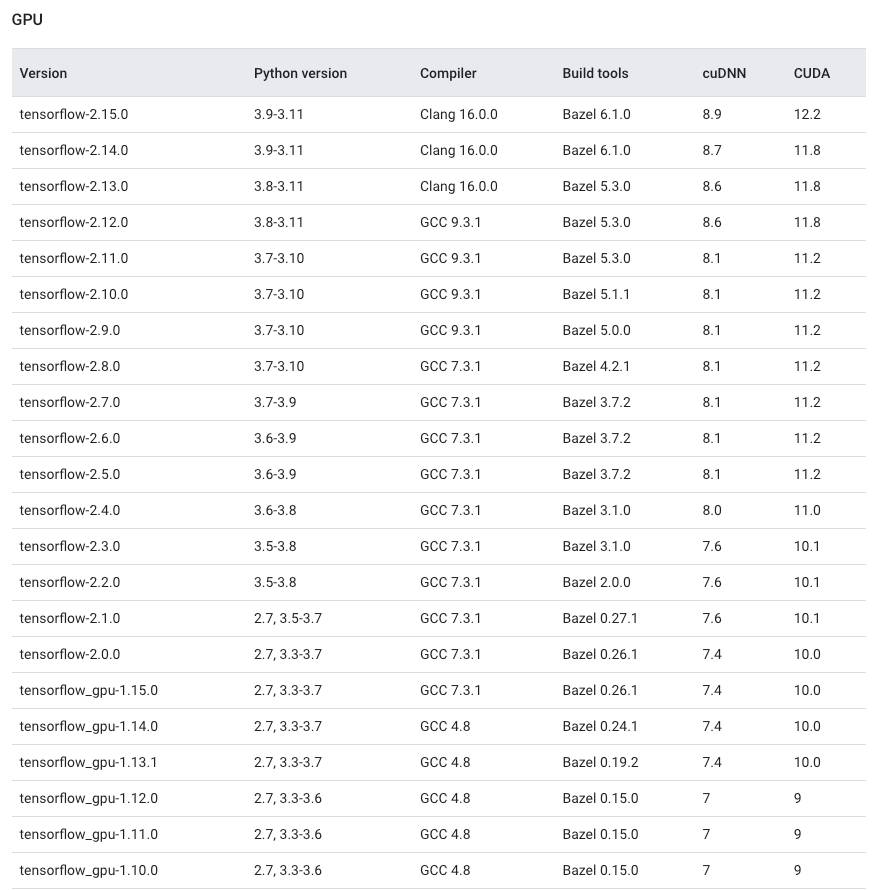Select the tensorflow-2.1.0 version cell
Screen dimensions: 878x890
pos(70,618)
